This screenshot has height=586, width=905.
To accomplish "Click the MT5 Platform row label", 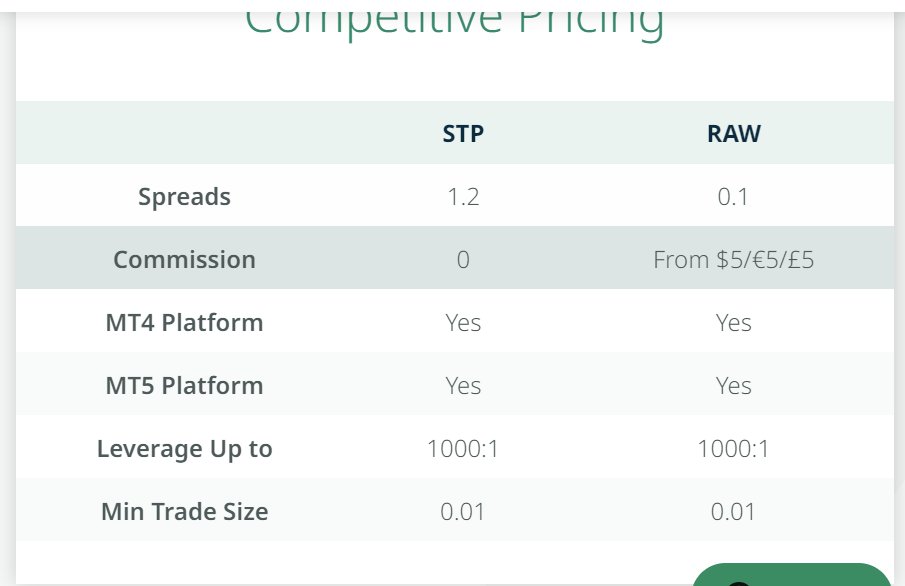I will (184, 386).
